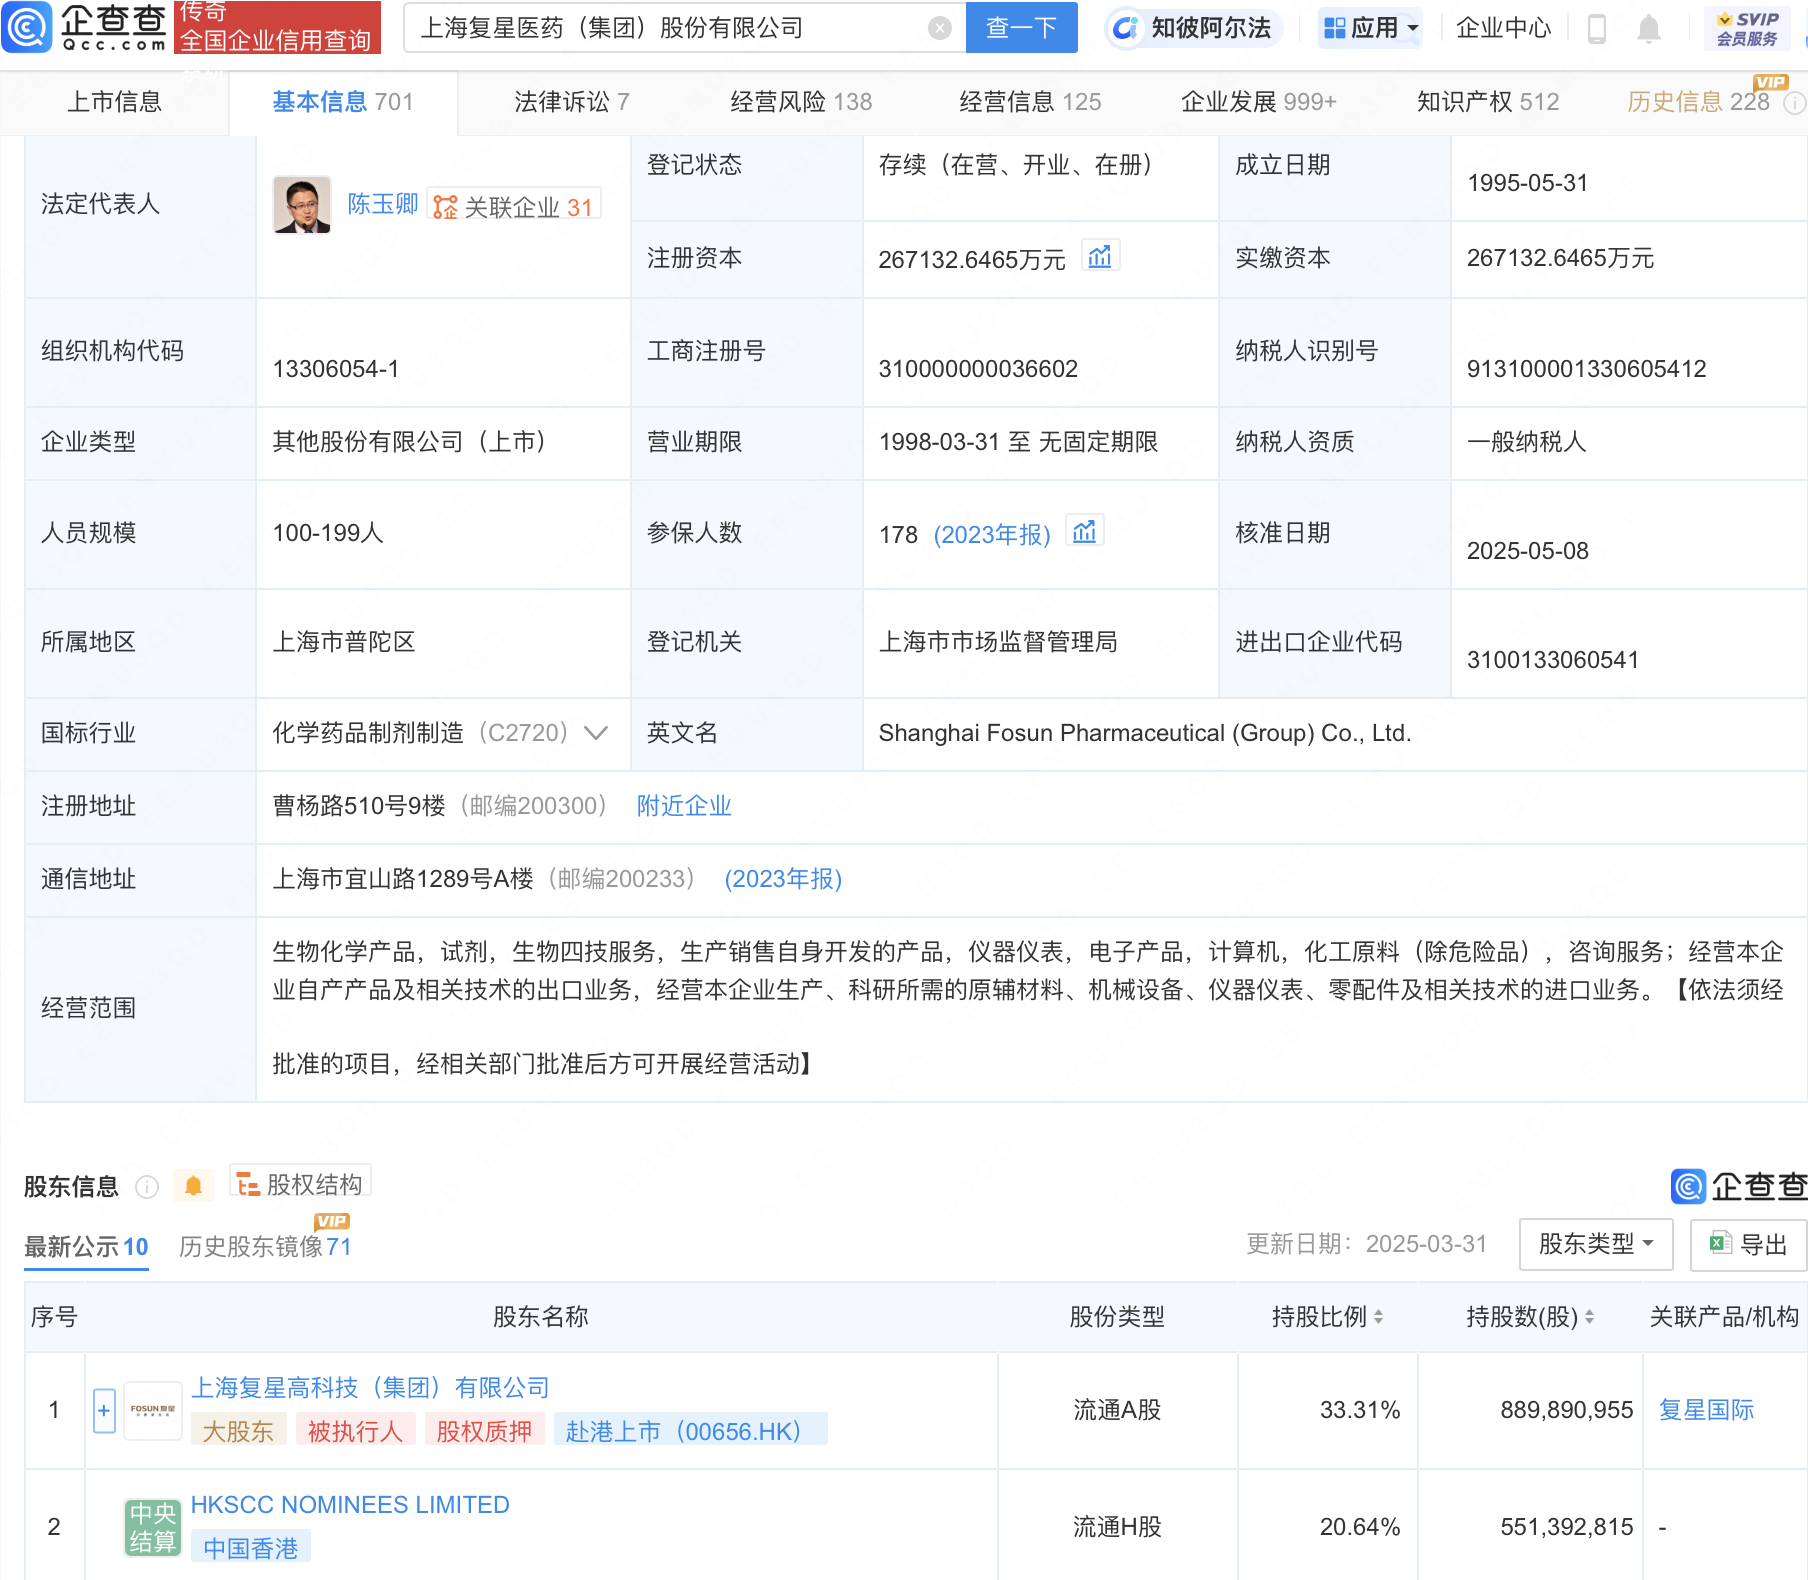Open the 股东类型 filter dropdown
This screenshot has width=1808, height=1580.
tap(1595, 1244)
